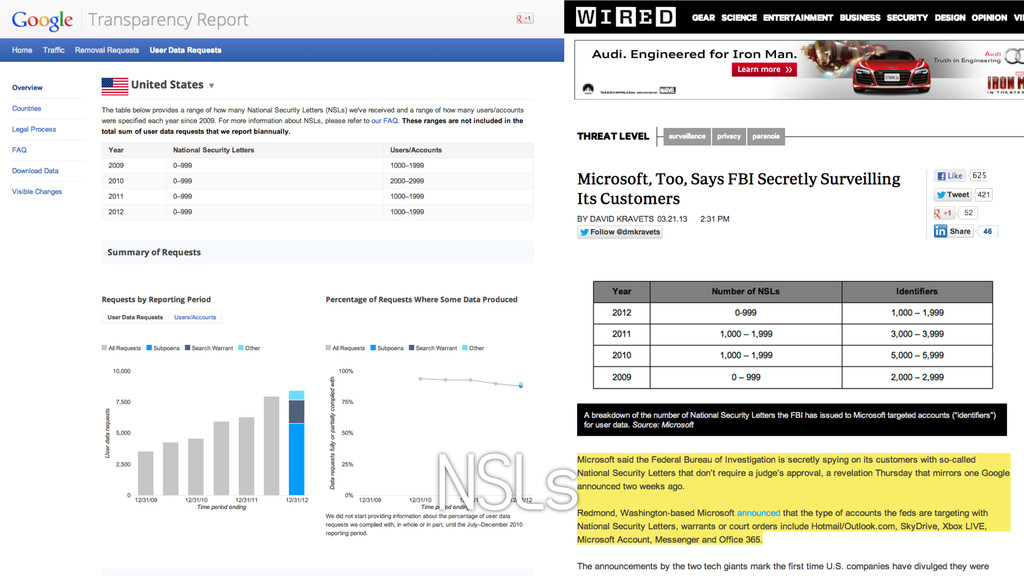Image resolution: width=1024 pixels, height=576 pixels.
Task: Select the paranoia tag
Action: click(765, 136)
